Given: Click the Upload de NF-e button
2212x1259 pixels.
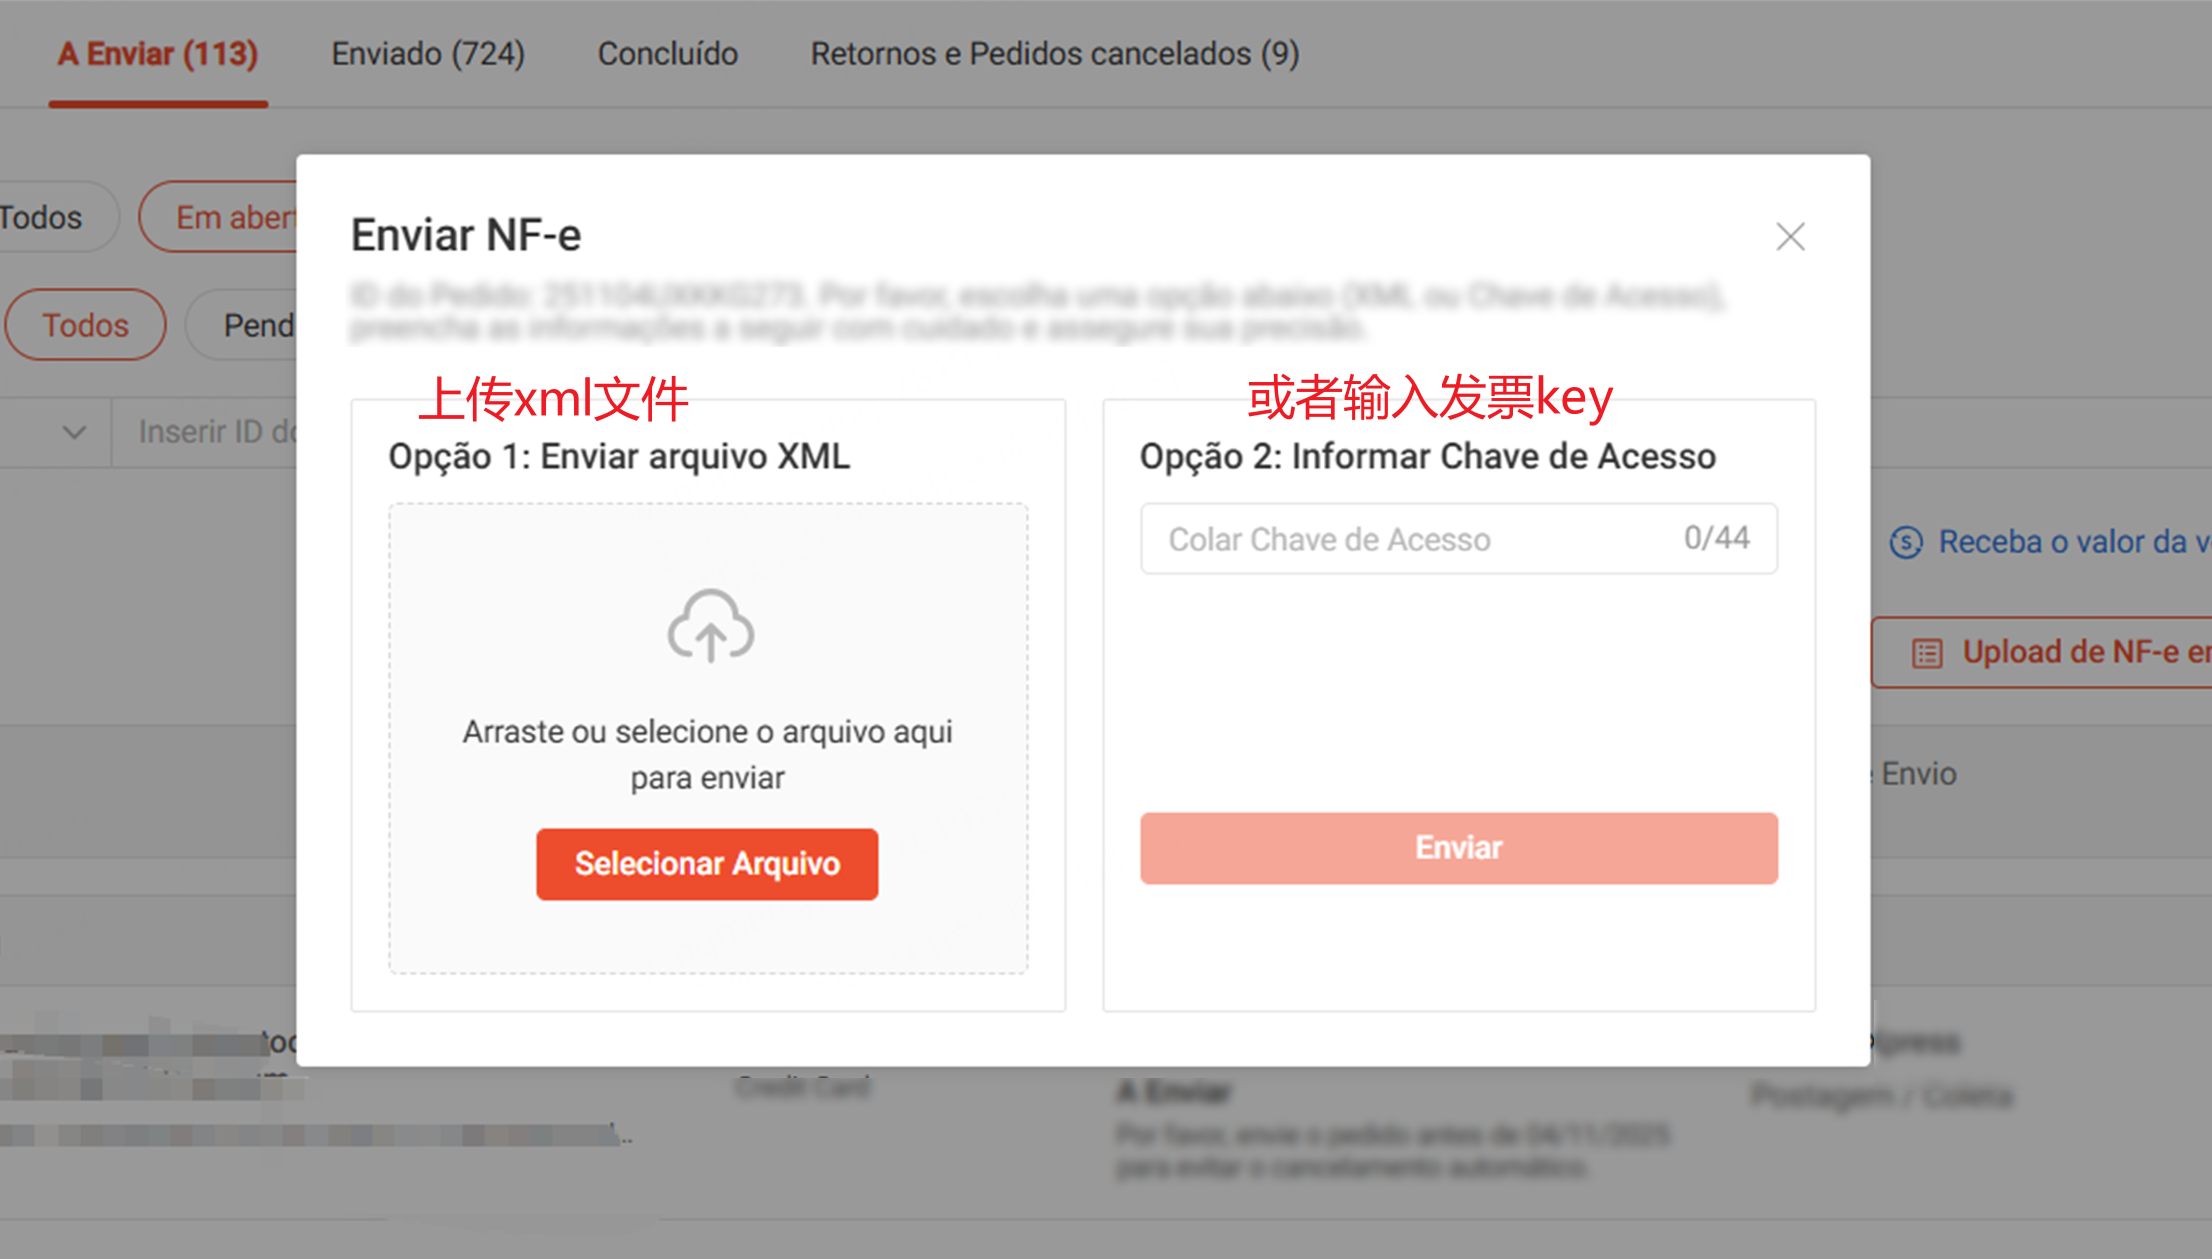Looking at the screenshot, I should click(2080, 653).
